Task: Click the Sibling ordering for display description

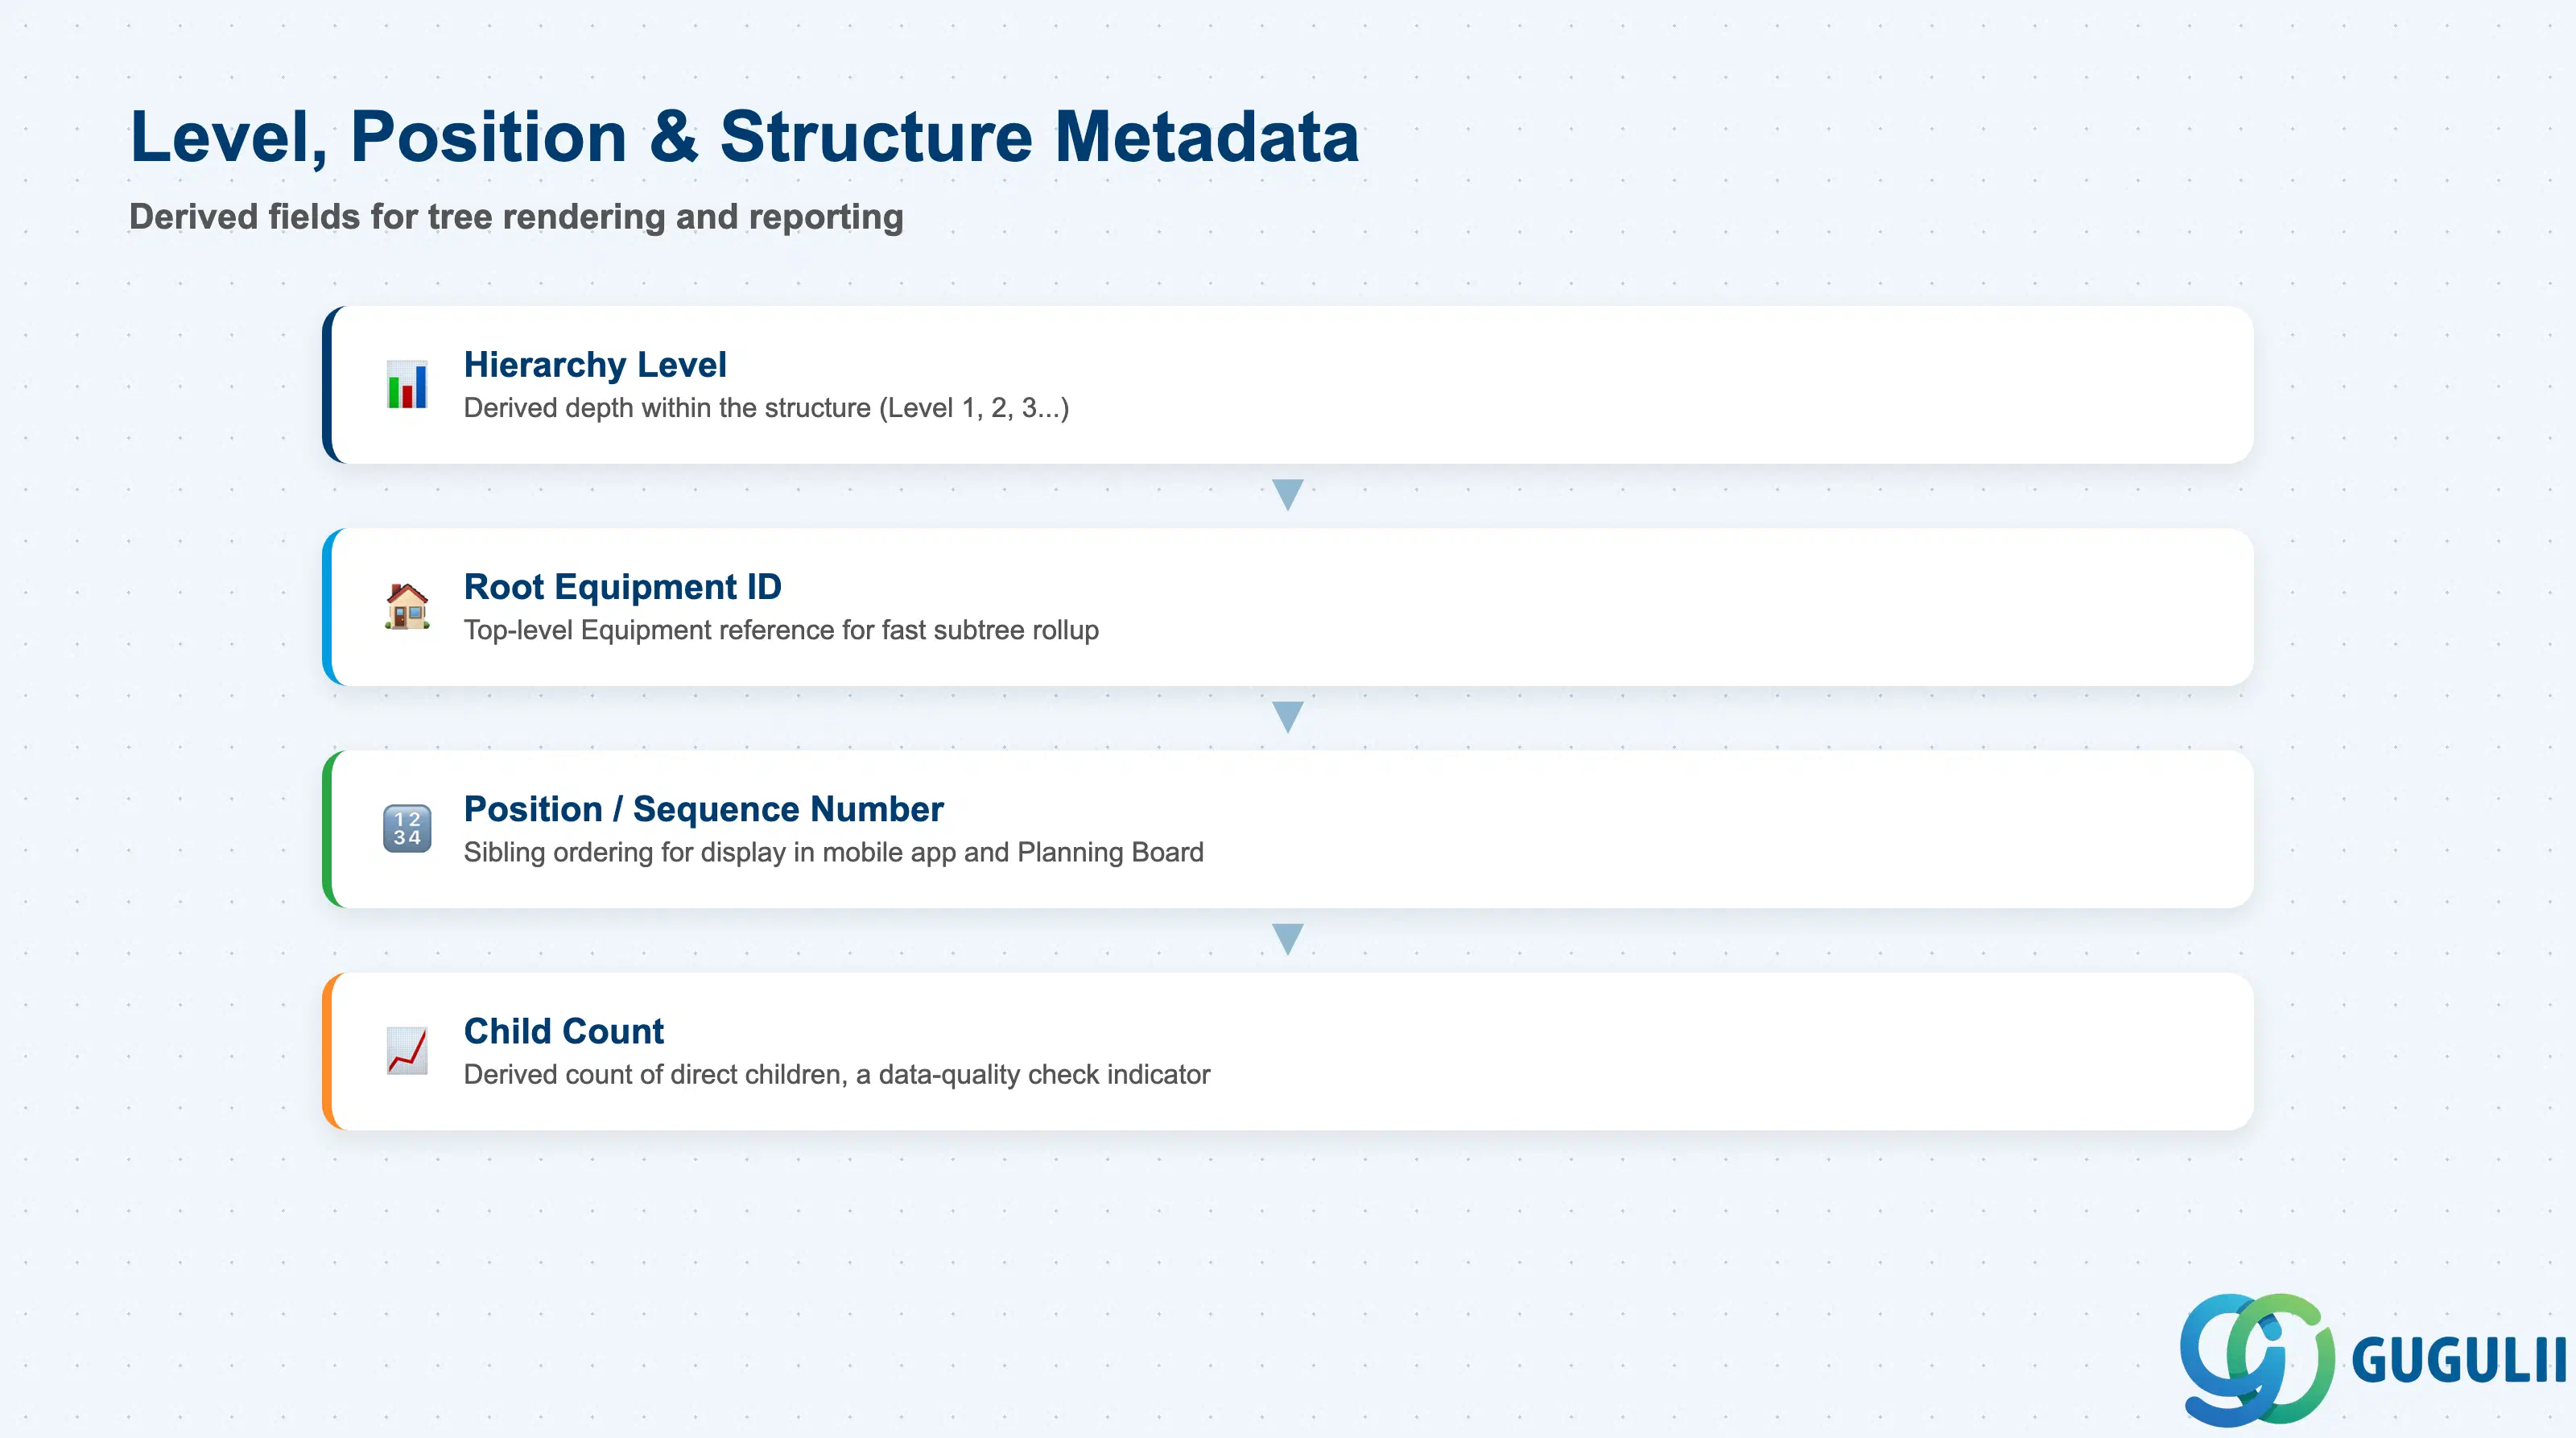Action: [834, 852]
